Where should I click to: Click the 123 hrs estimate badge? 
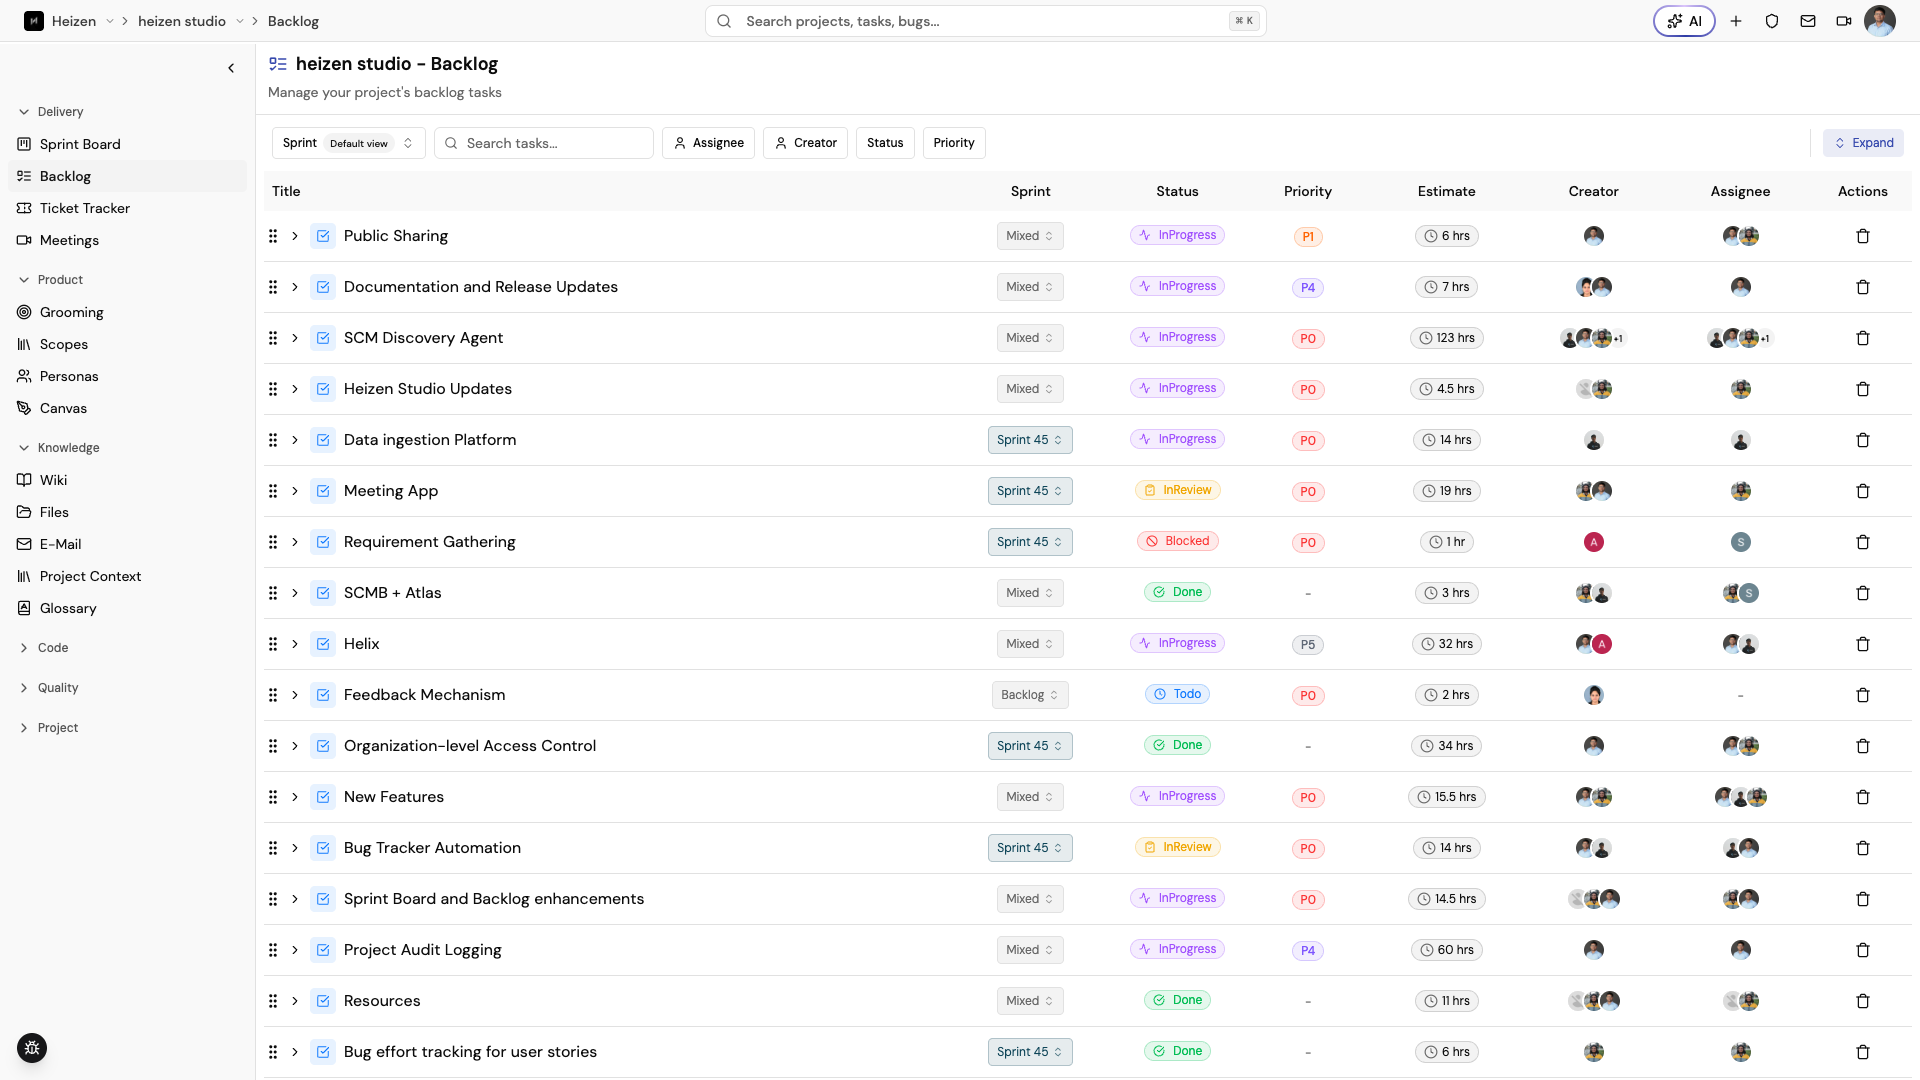pyautogui.click(x=1446, y=338)
